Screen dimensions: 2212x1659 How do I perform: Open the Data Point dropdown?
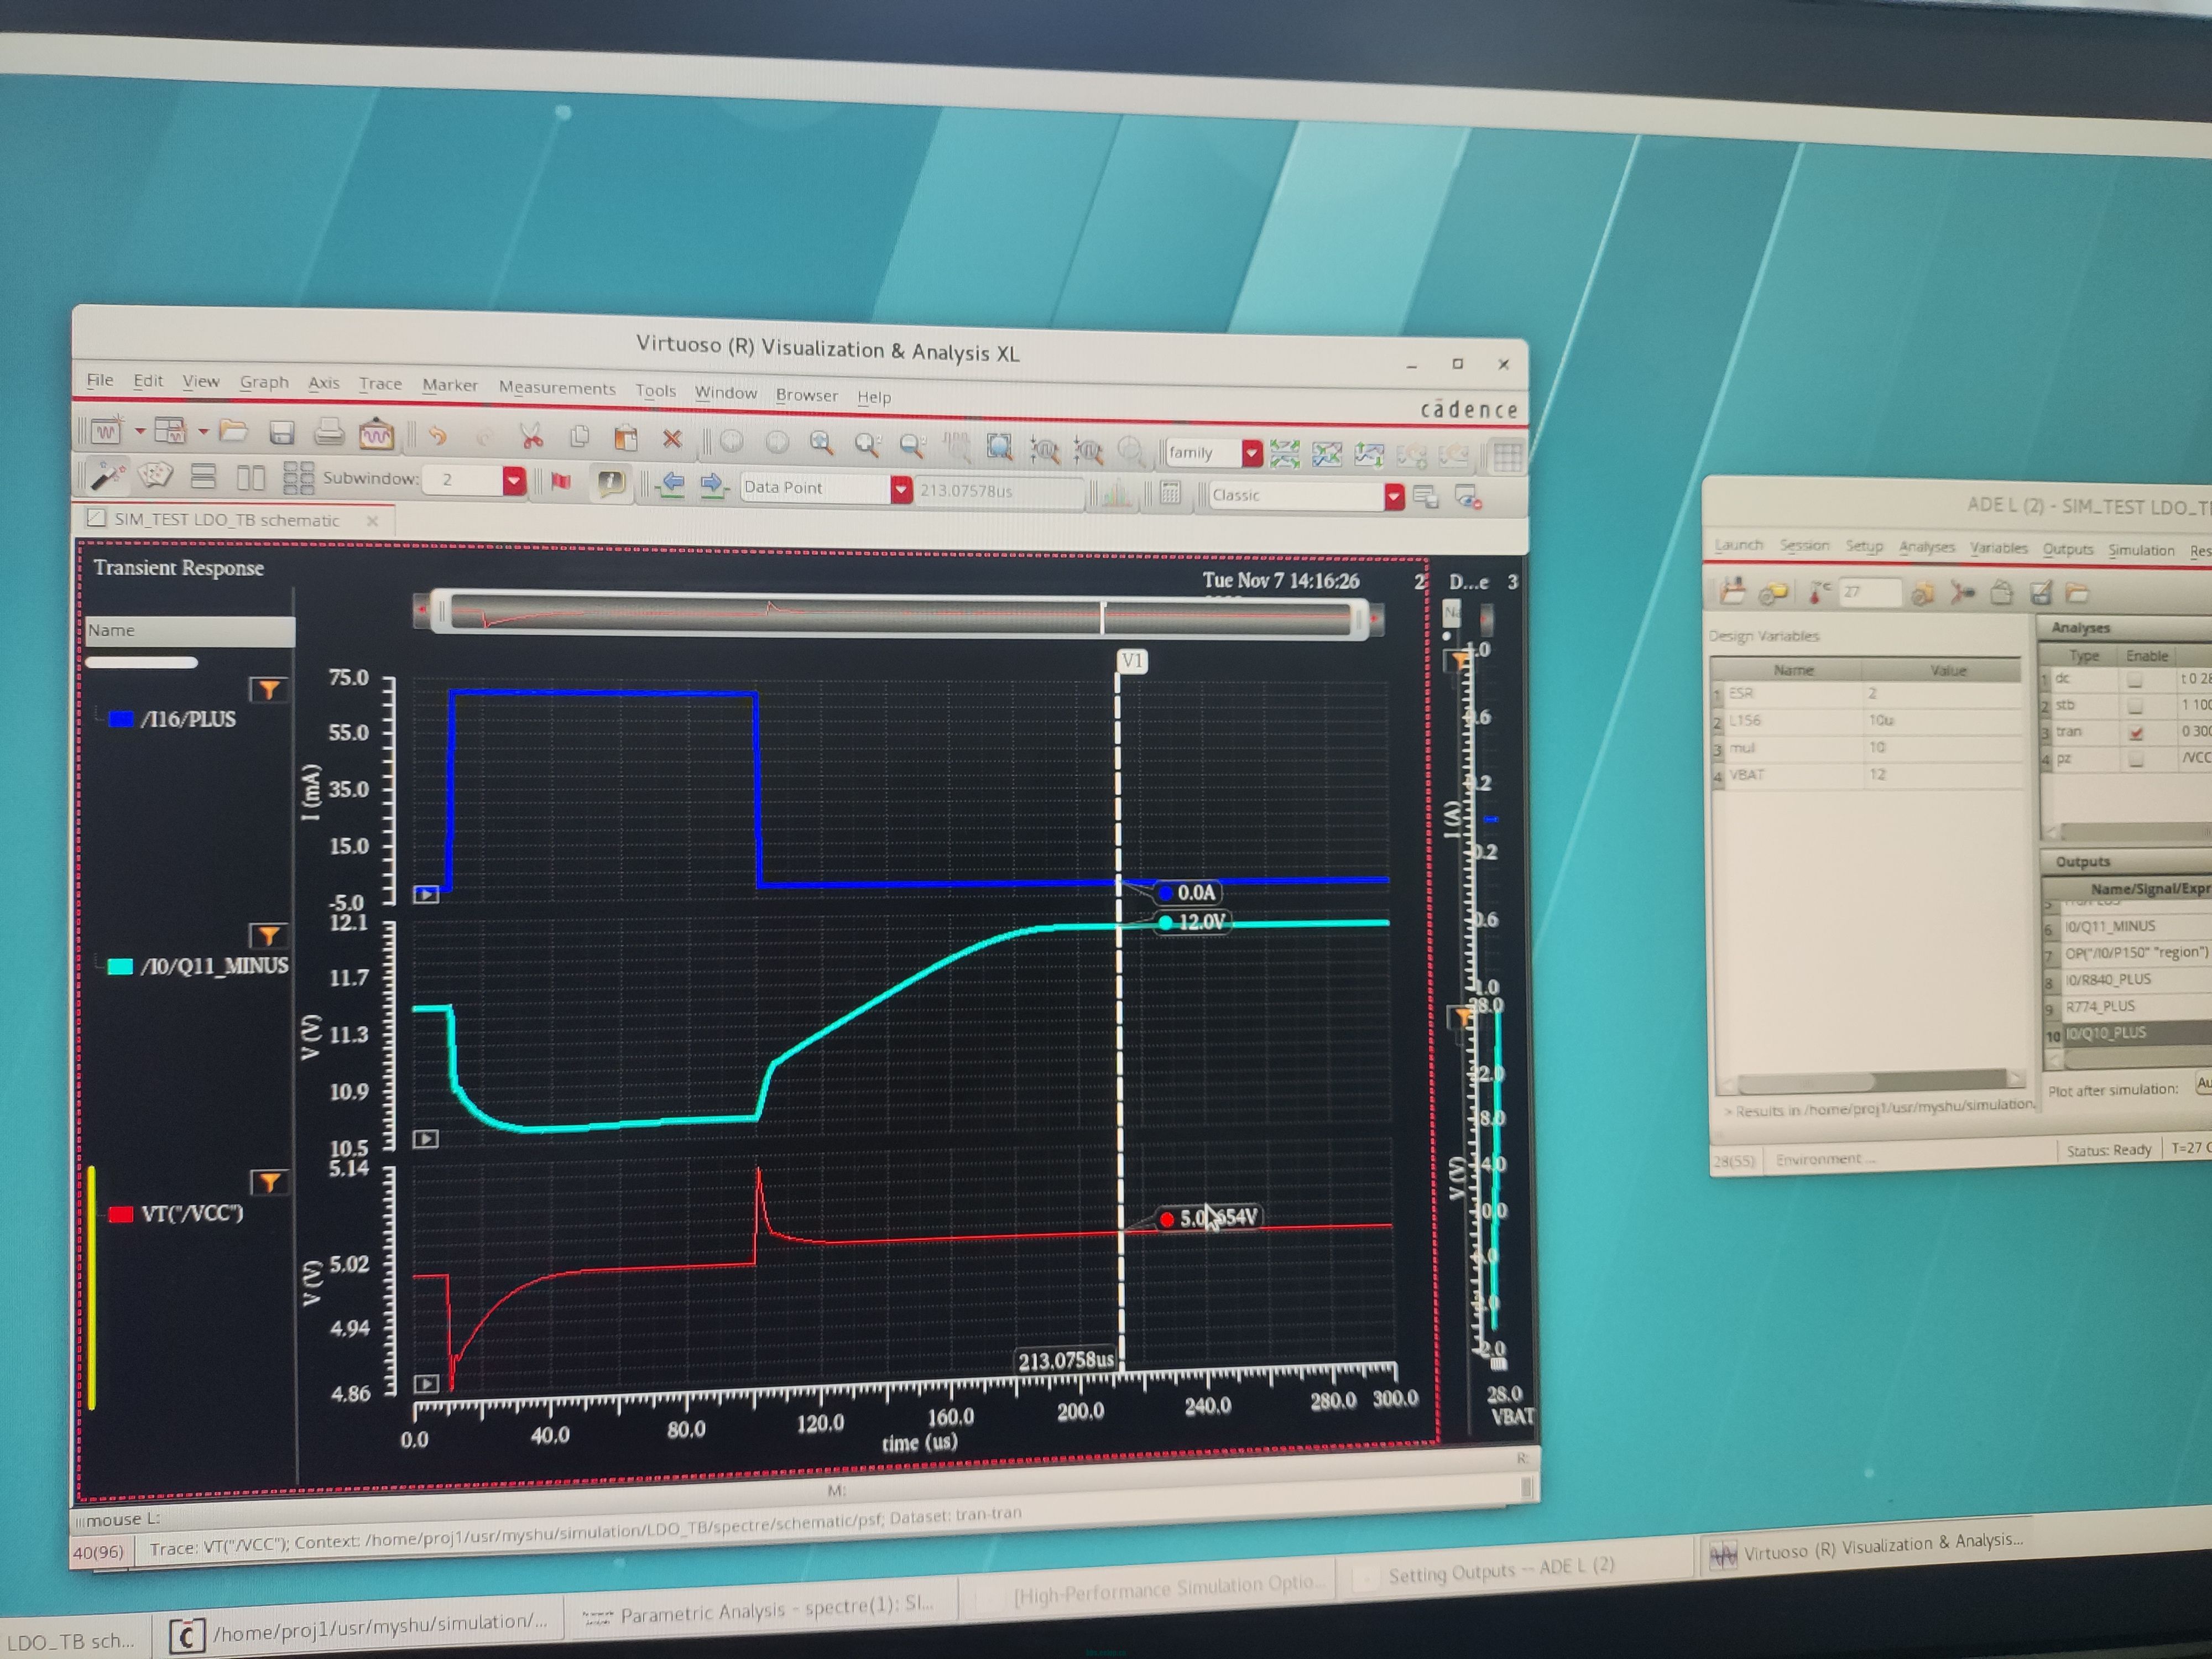coord(901,489)
